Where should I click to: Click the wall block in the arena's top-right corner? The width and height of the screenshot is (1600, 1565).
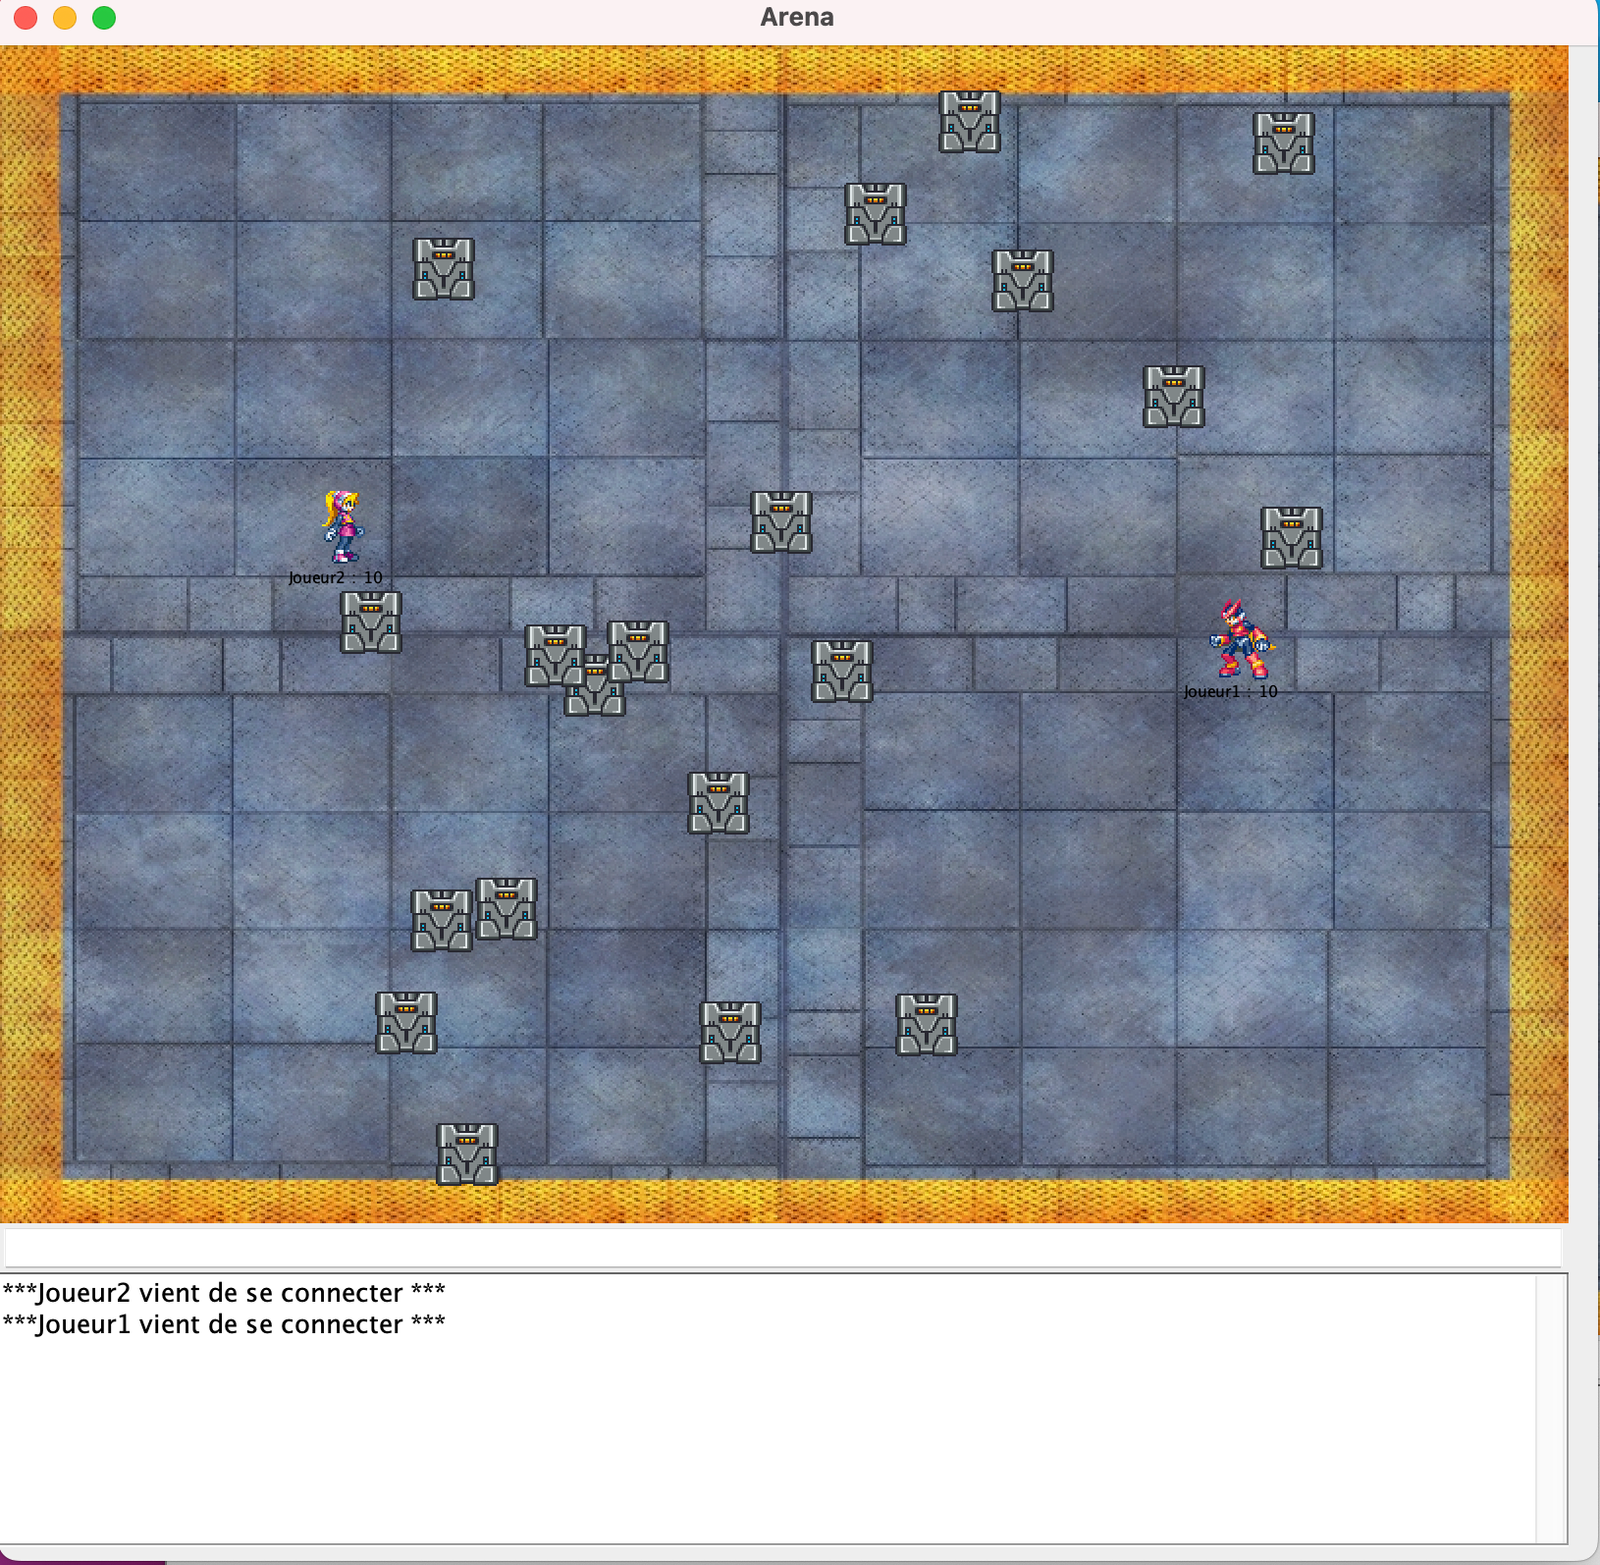[1283, 143]
